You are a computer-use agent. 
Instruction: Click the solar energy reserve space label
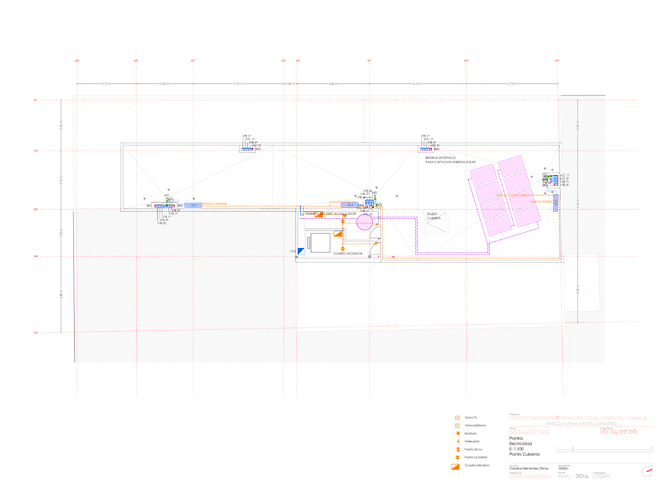[441, 159]
